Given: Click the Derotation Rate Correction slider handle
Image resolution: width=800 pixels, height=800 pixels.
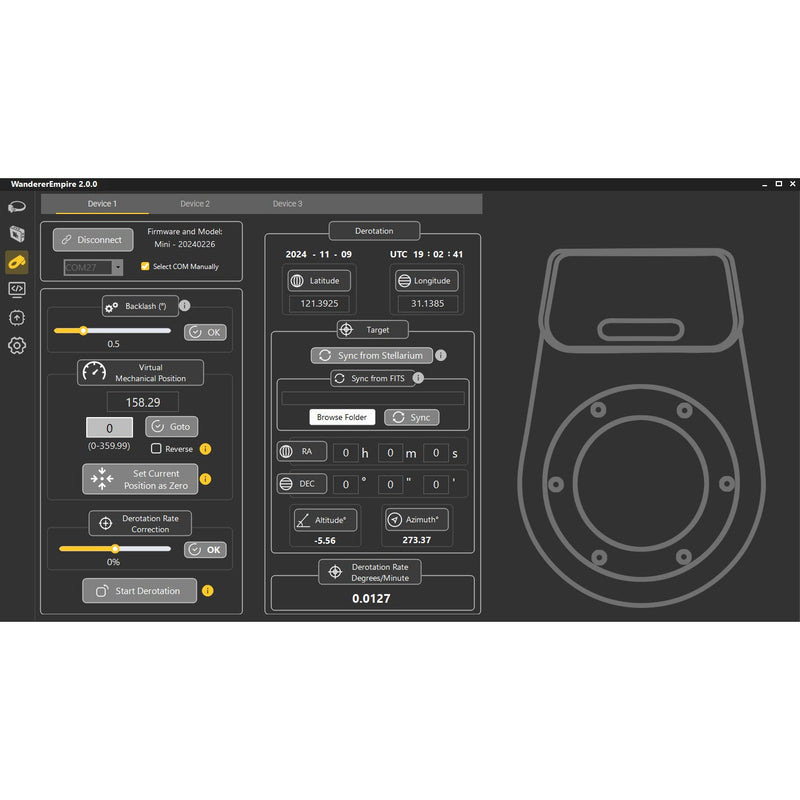Looking at the screenshot, I should pos(115,548).
